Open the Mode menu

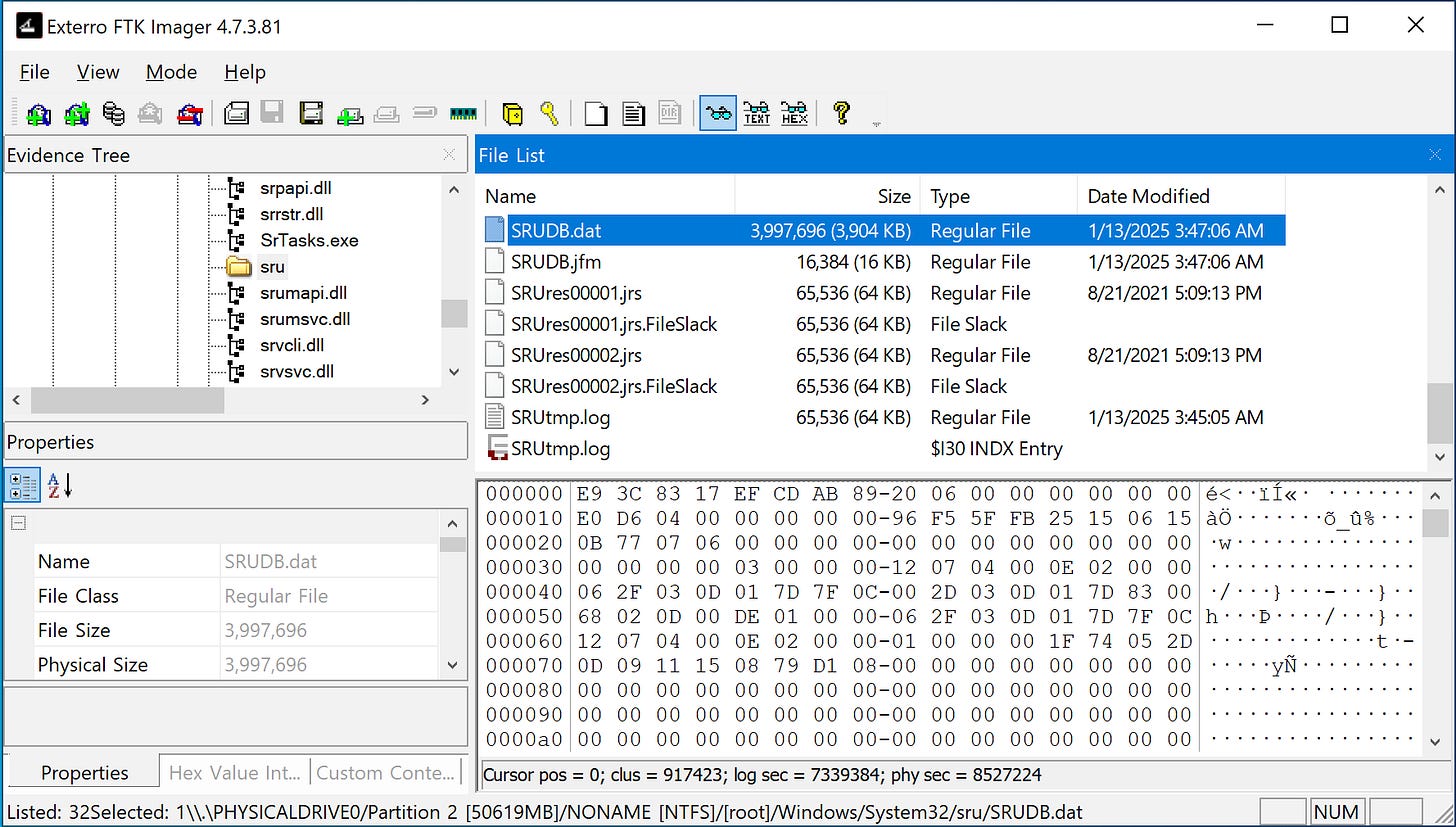[171, 72]
